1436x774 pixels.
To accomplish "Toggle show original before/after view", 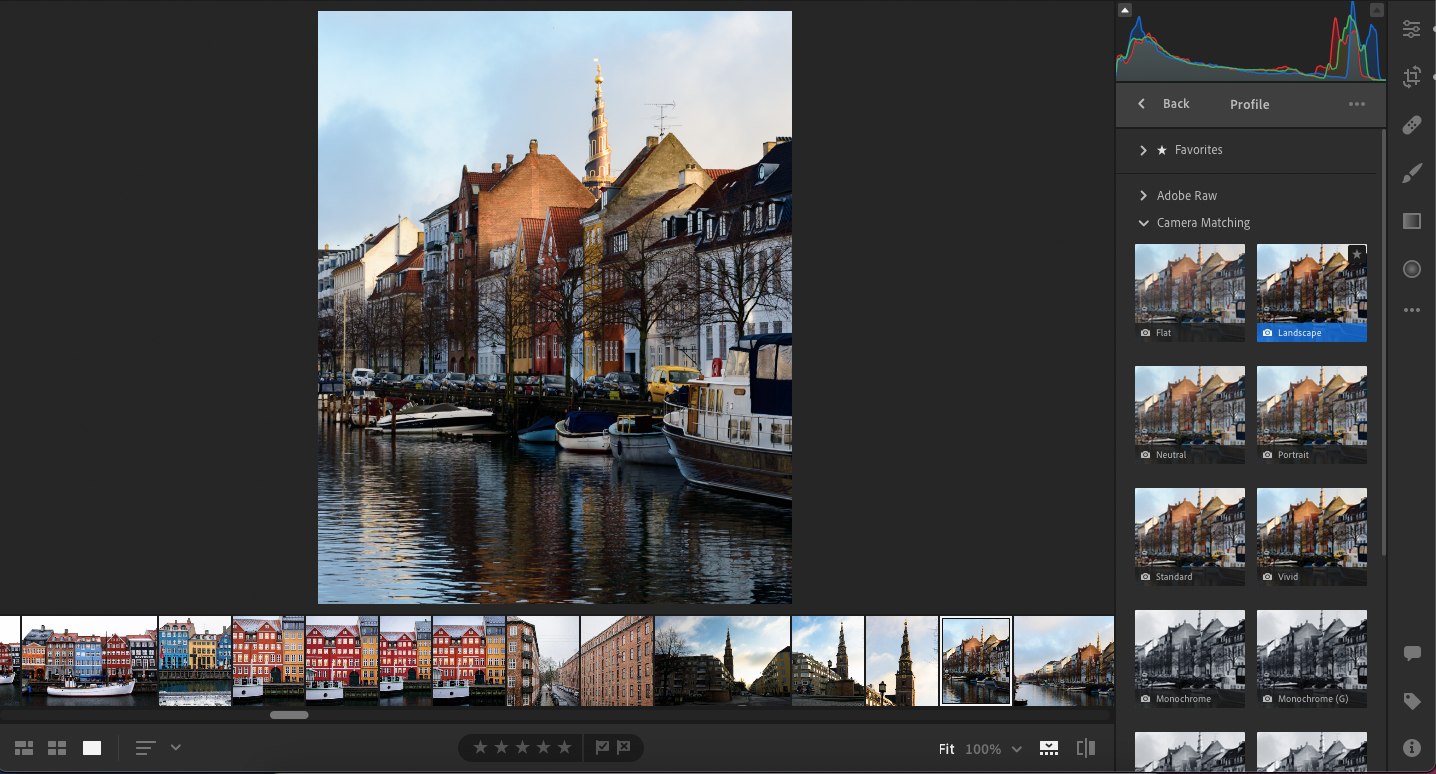I will click(x=1085, y=748).
